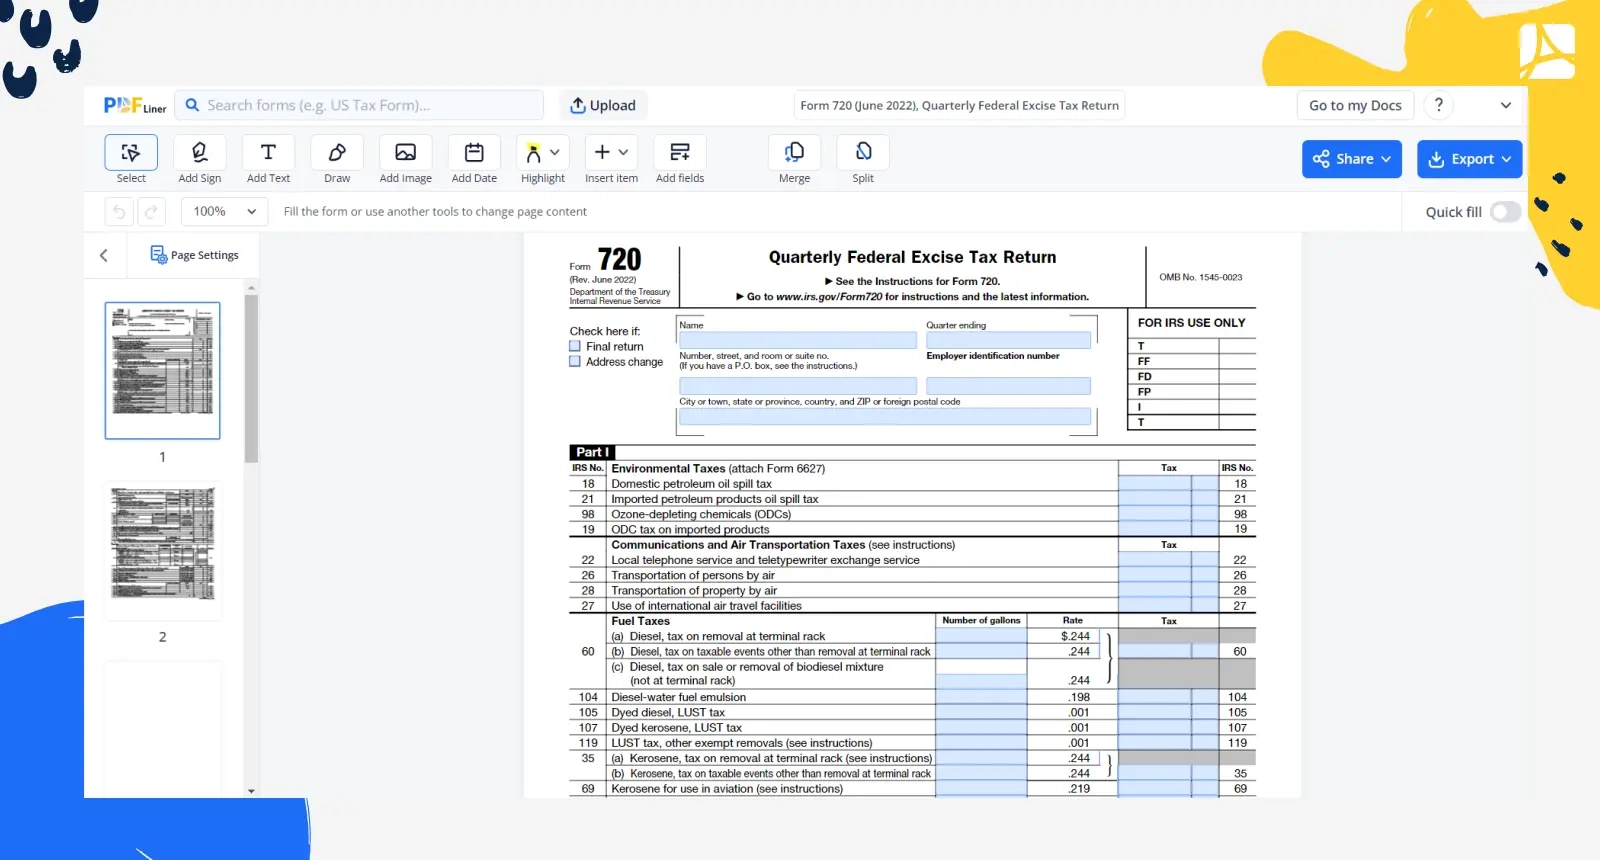1600x860 pixels.
Task: Click the document title field
Action: pyautogui.click(x=960, y=105)
